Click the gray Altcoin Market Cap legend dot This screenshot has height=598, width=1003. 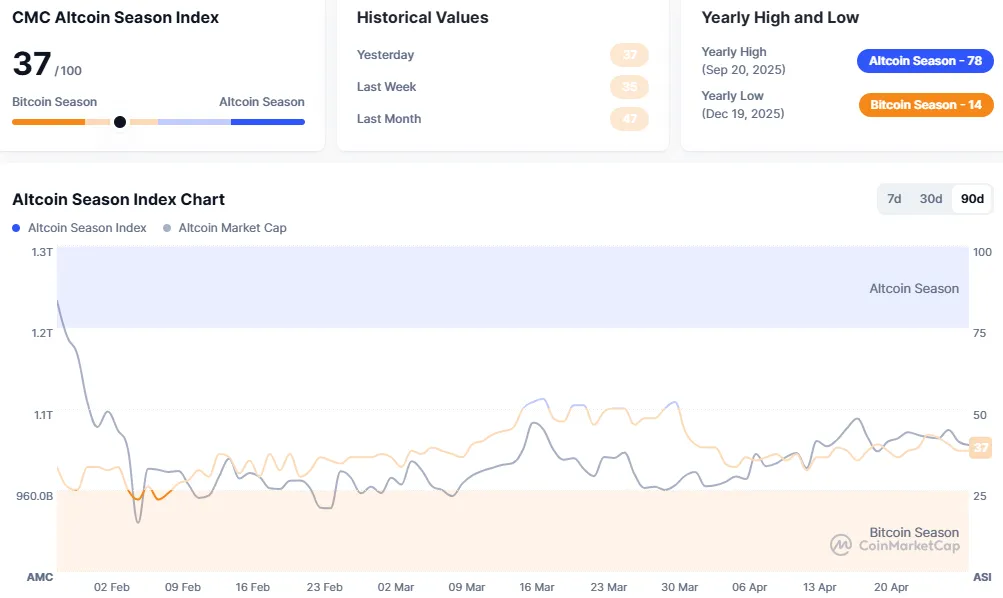[167, 228]
